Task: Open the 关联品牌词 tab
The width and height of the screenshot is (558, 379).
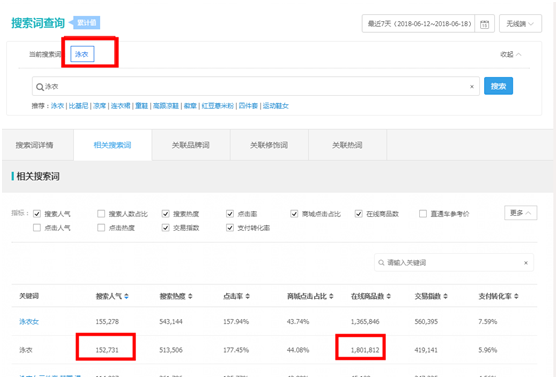Action: click(x=191, y=145)
